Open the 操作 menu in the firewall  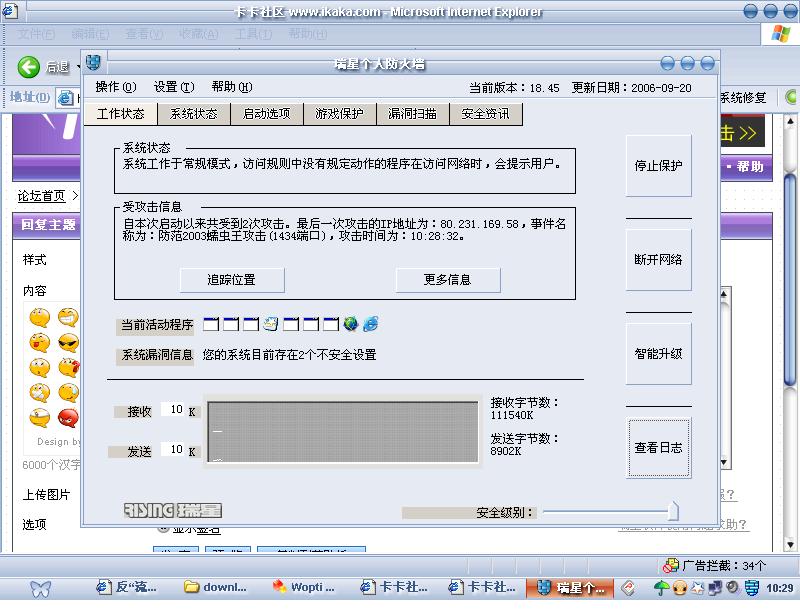[116, 87]
